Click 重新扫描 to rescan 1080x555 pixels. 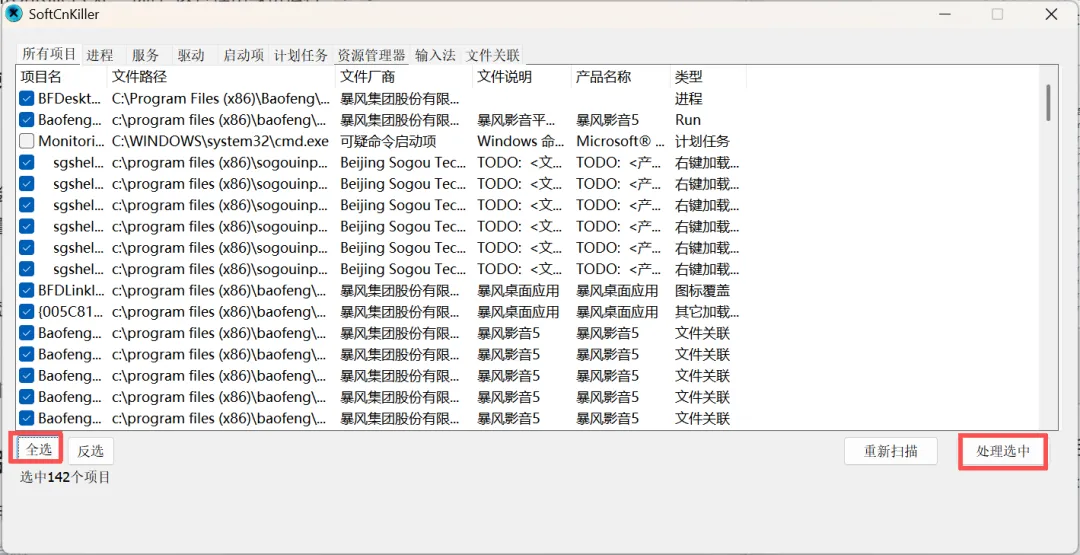point(891,451)
